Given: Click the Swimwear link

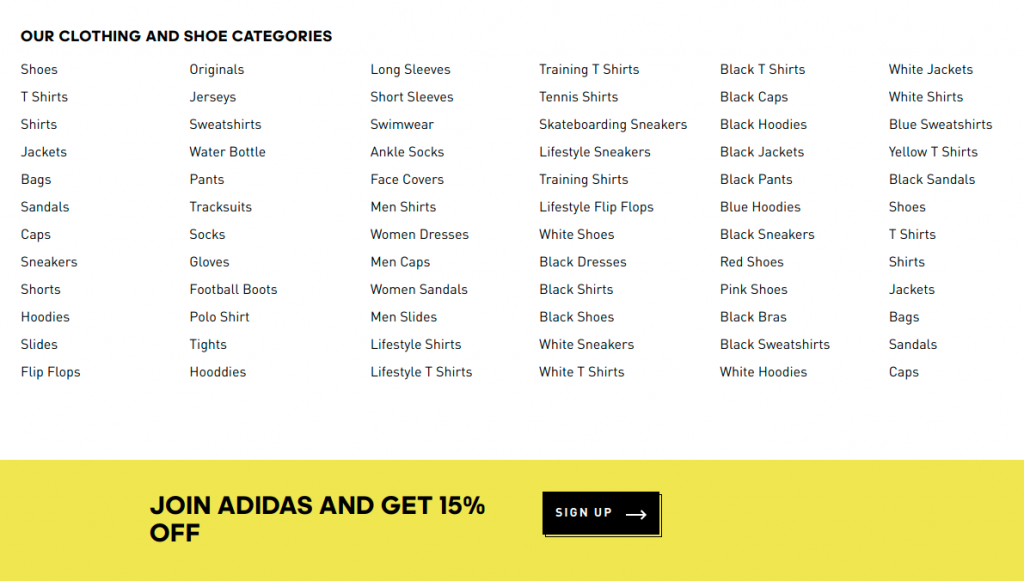Looking at the screenshot, I should [402, 125].
